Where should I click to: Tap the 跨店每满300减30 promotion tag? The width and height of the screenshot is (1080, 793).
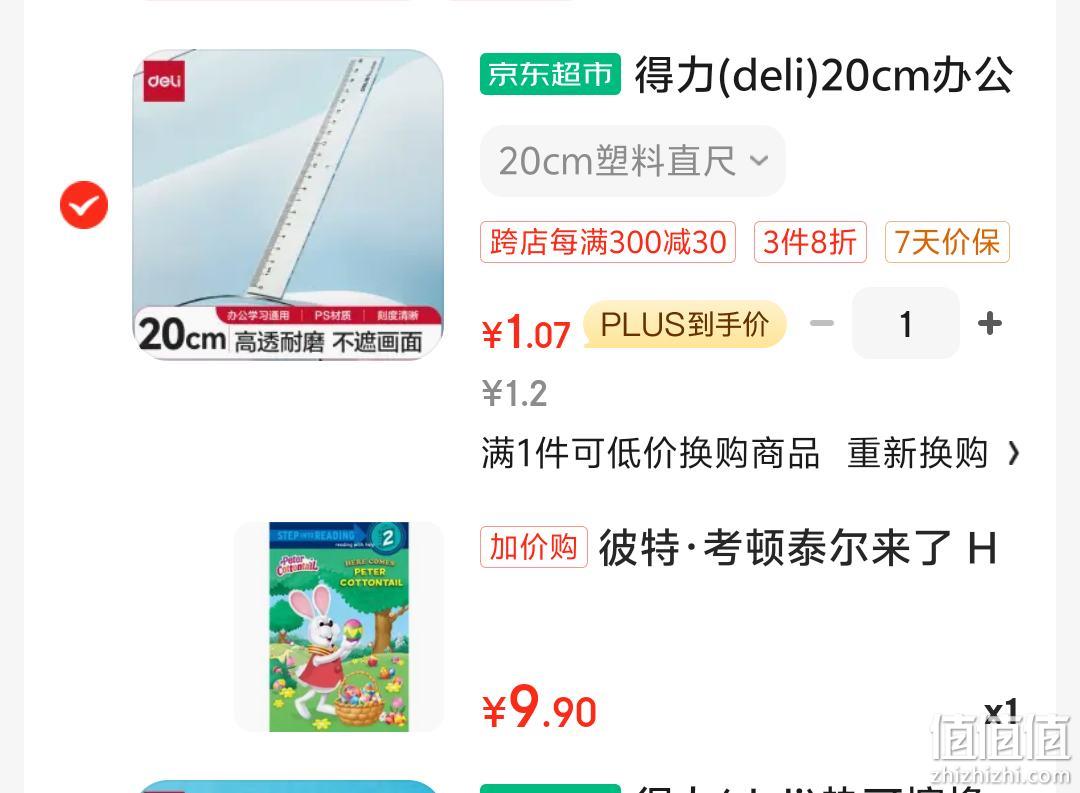point(608,242)
